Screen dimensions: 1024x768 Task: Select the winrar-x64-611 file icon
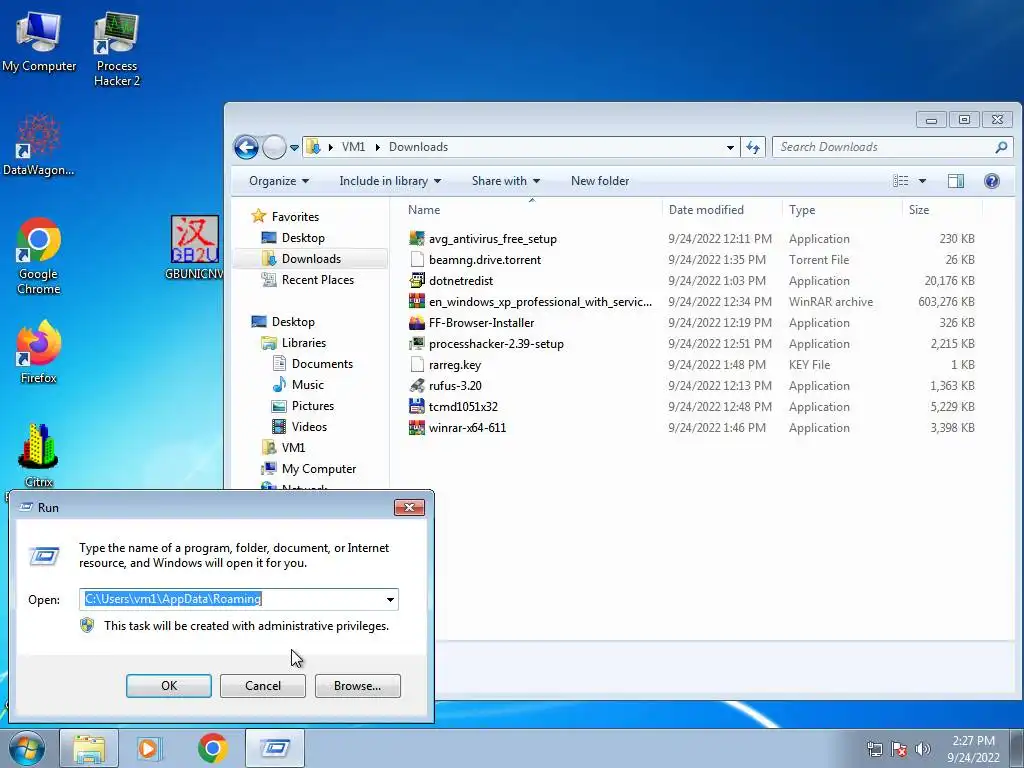(x=417, y=428)
